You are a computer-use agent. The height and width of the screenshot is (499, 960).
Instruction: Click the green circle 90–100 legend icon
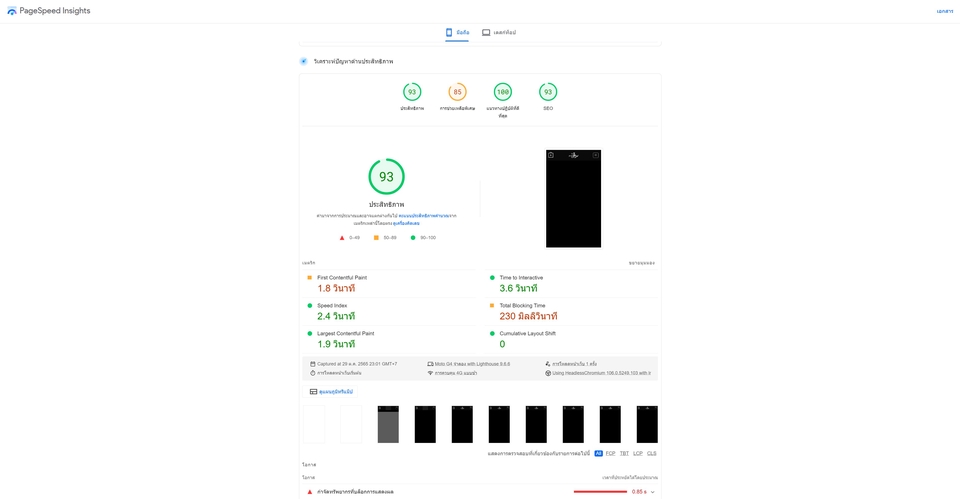coord(413,238)
